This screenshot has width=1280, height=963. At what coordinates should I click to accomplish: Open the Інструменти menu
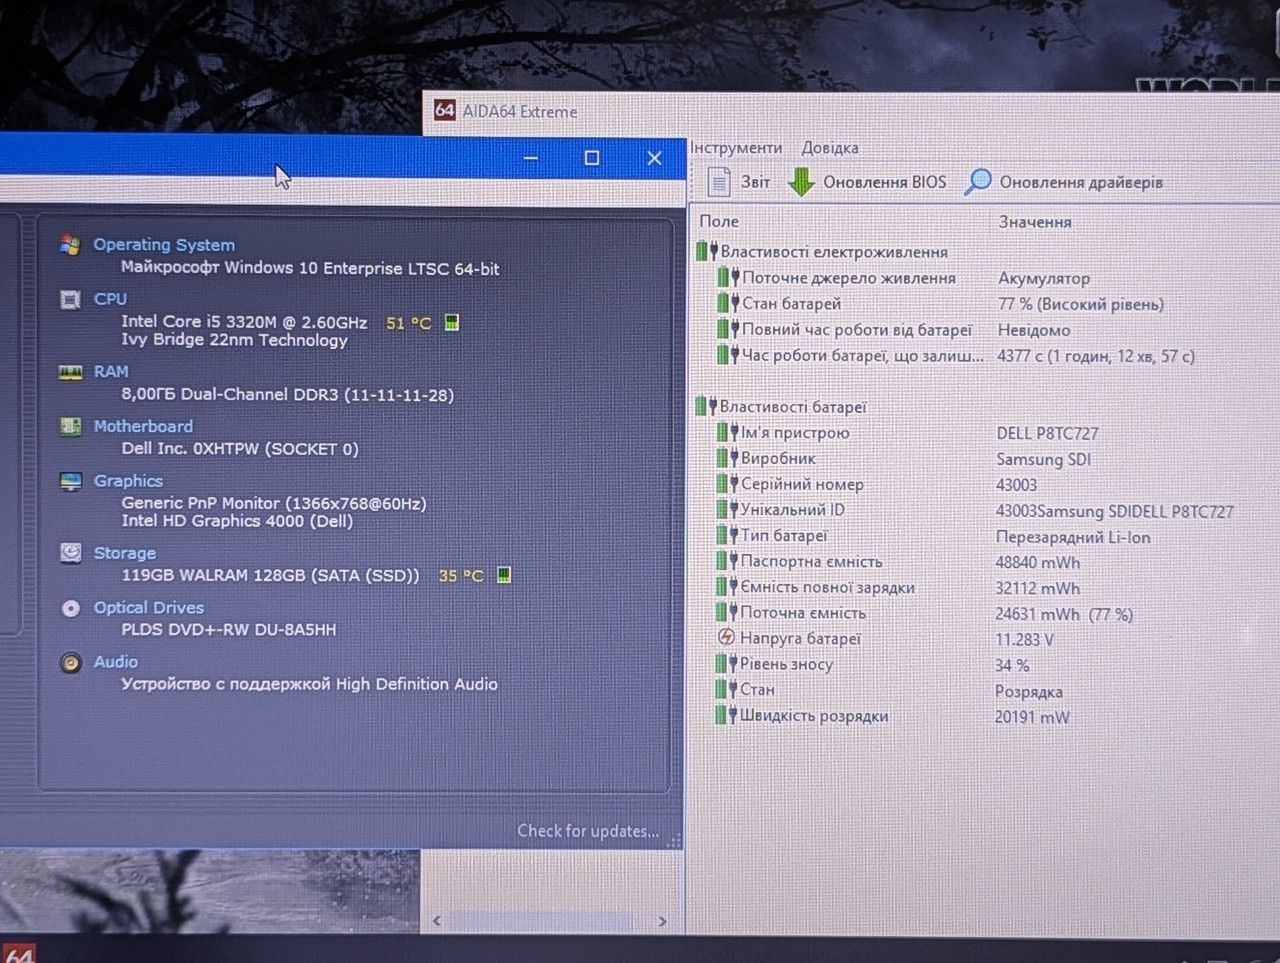736,148
